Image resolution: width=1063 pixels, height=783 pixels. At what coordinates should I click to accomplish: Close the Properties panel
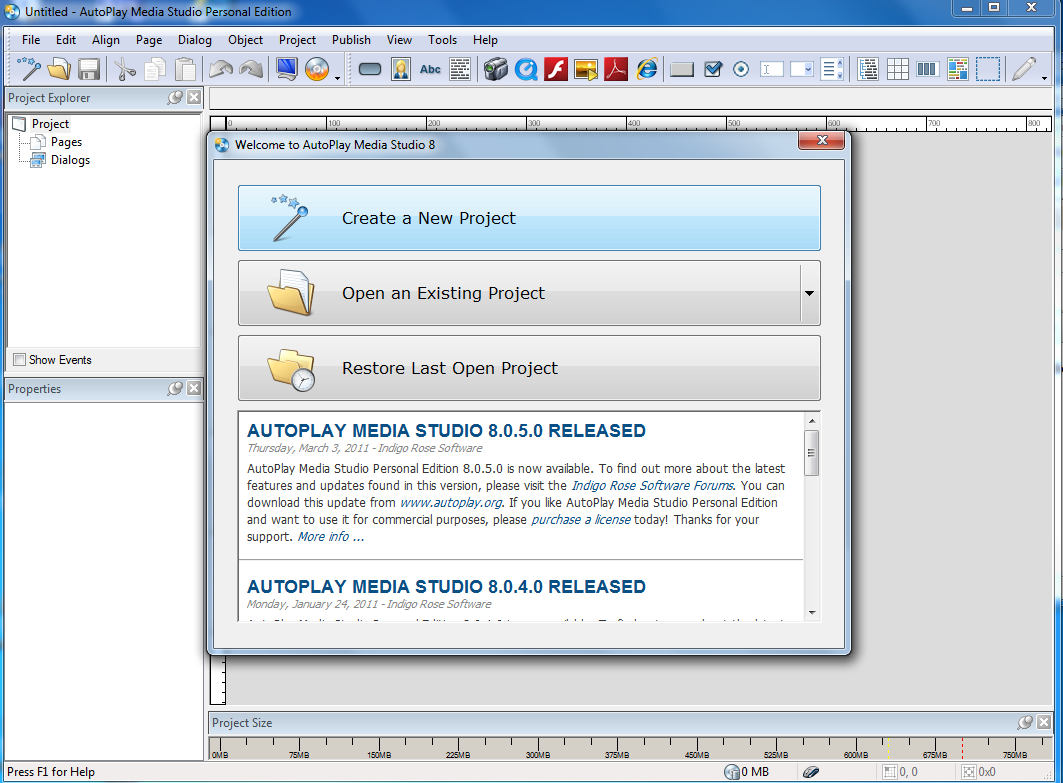(194, 388)
